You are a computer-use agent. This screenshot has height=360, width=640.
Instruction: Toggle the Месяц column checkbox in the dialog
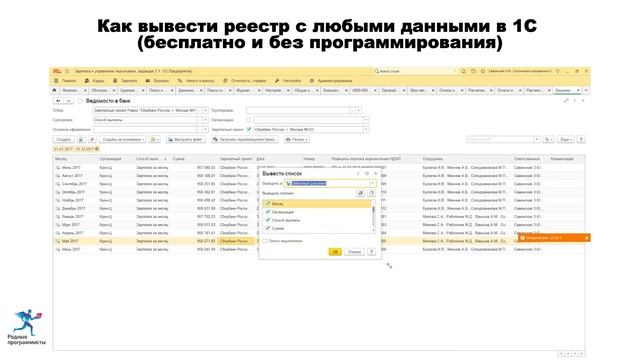click(x=268, y=203)
